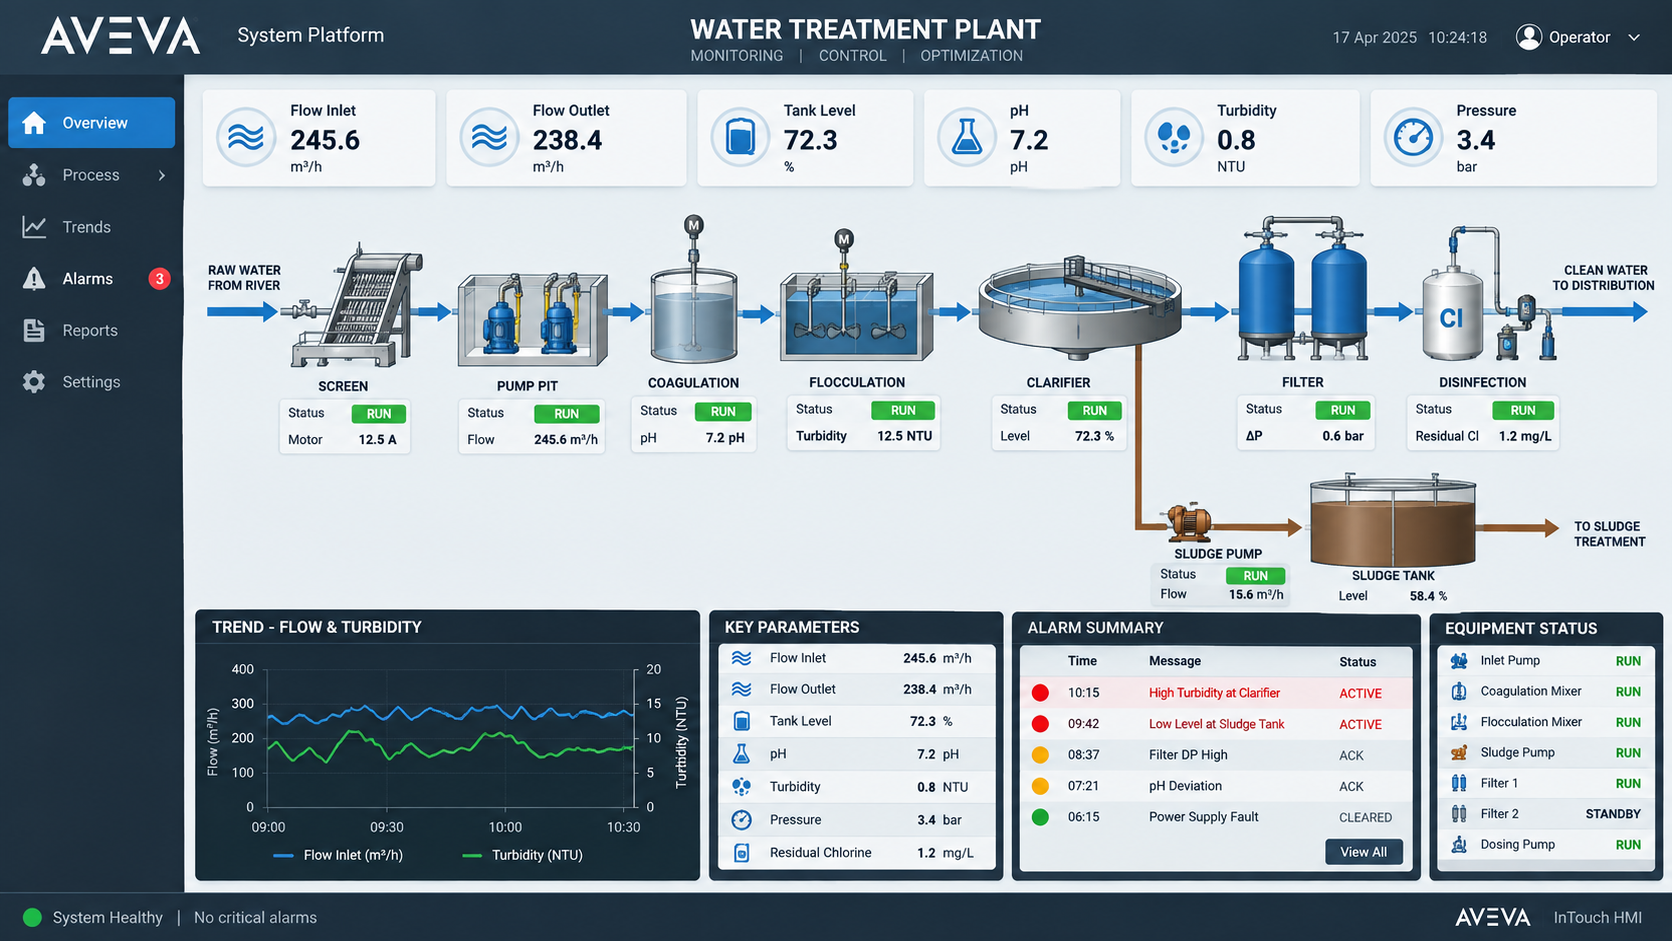Switch to the CONTROL tab
The width and height of the screenshot is (1672, 941).
coord(853,56)
